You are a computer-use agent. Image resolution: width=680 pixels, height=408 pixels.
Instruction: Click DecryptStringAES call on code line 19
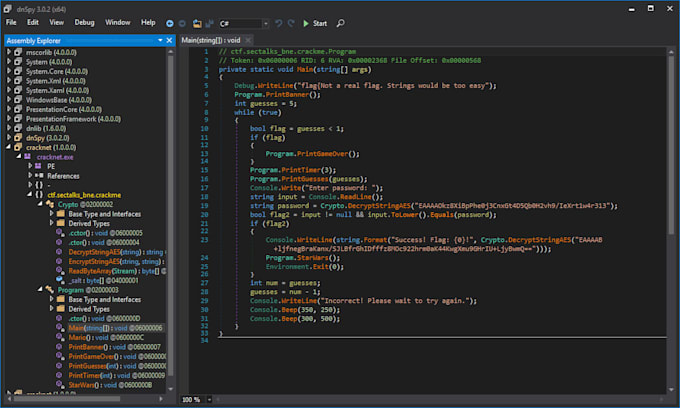379,206
